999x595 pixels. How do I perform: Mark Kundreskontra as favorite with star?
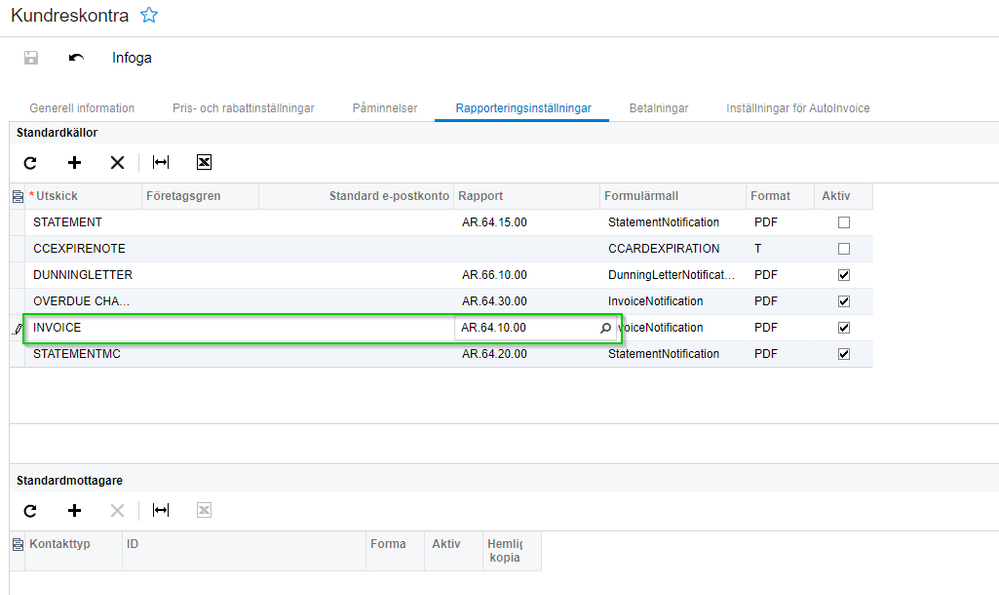pyautogui.click(x=149, y=15)
